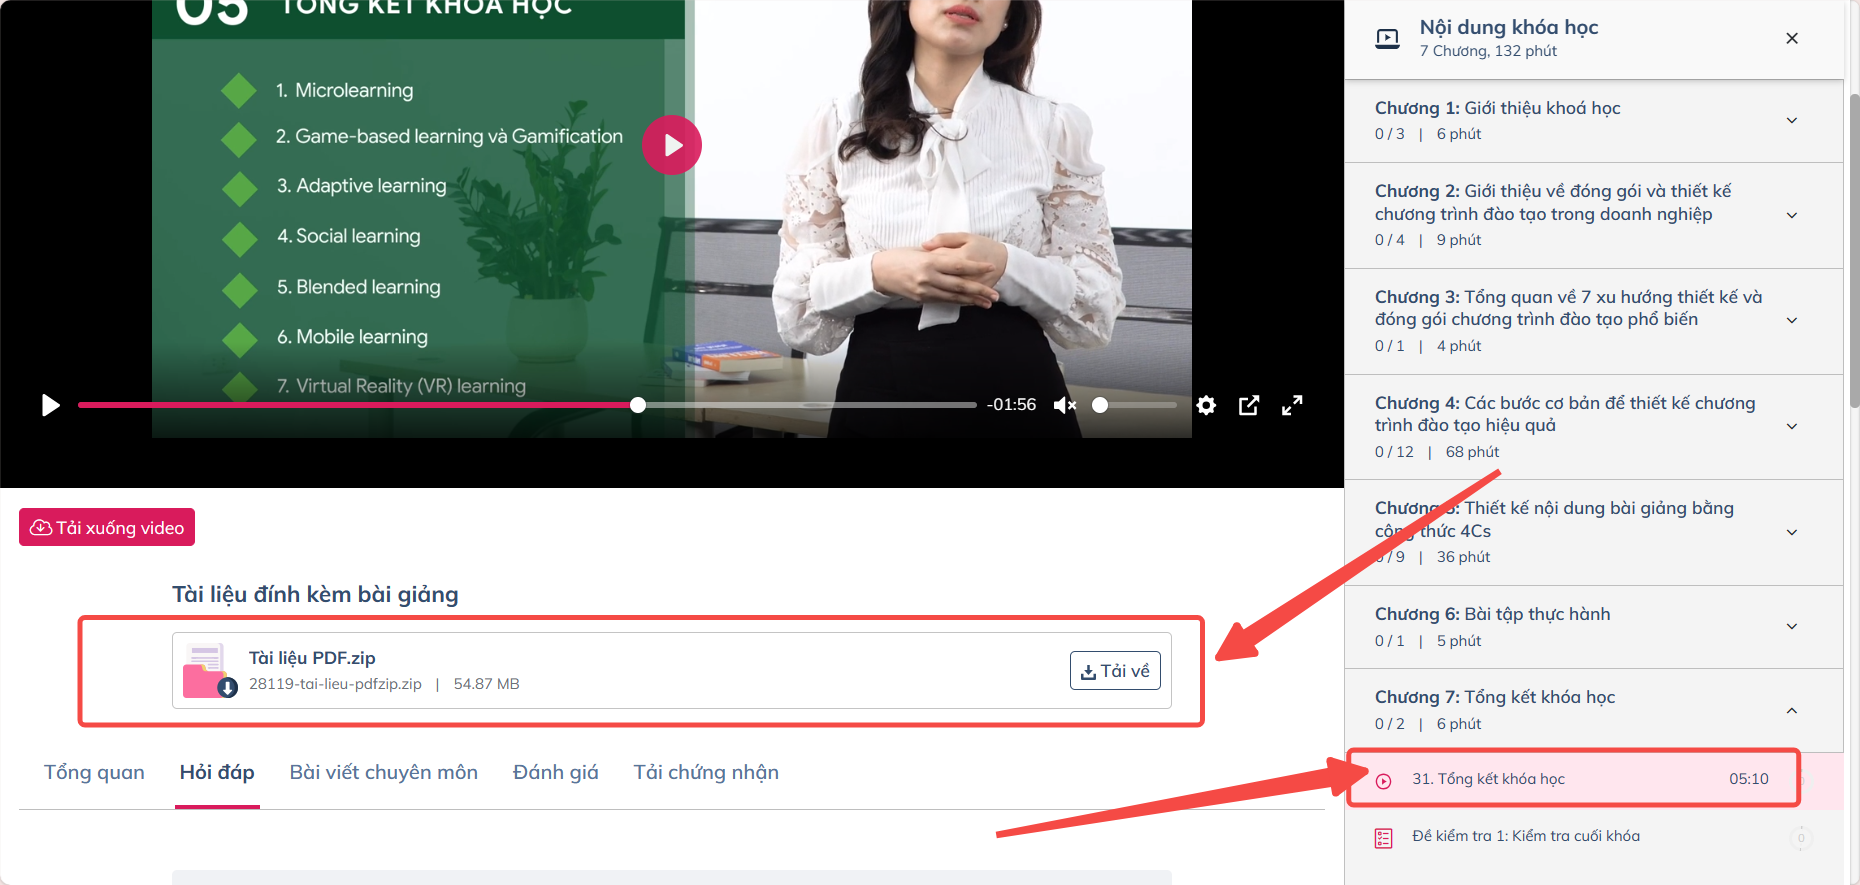1860x885 pixels.
Task: Seek on the video progress bar
Action: [527, 405]
